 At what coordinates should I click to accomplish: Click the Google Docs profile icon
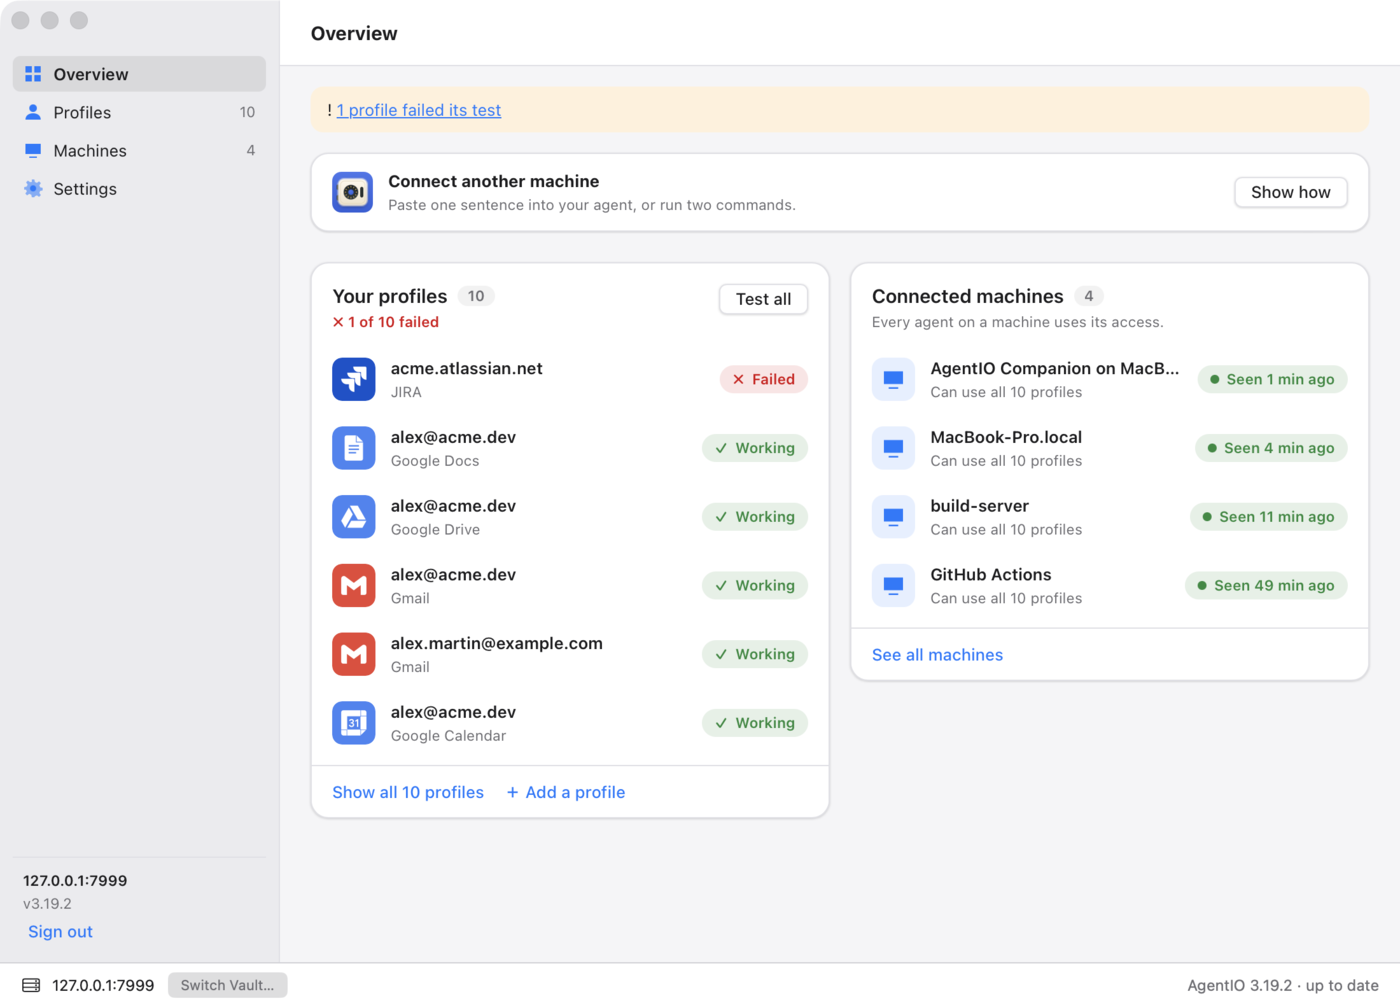coord(354,448)
